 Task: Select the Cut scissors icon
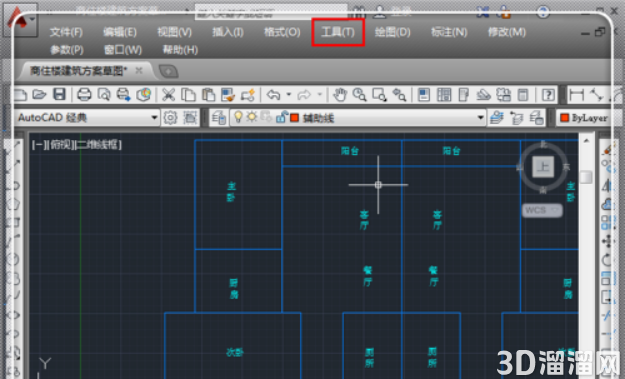tap(168, 95)
